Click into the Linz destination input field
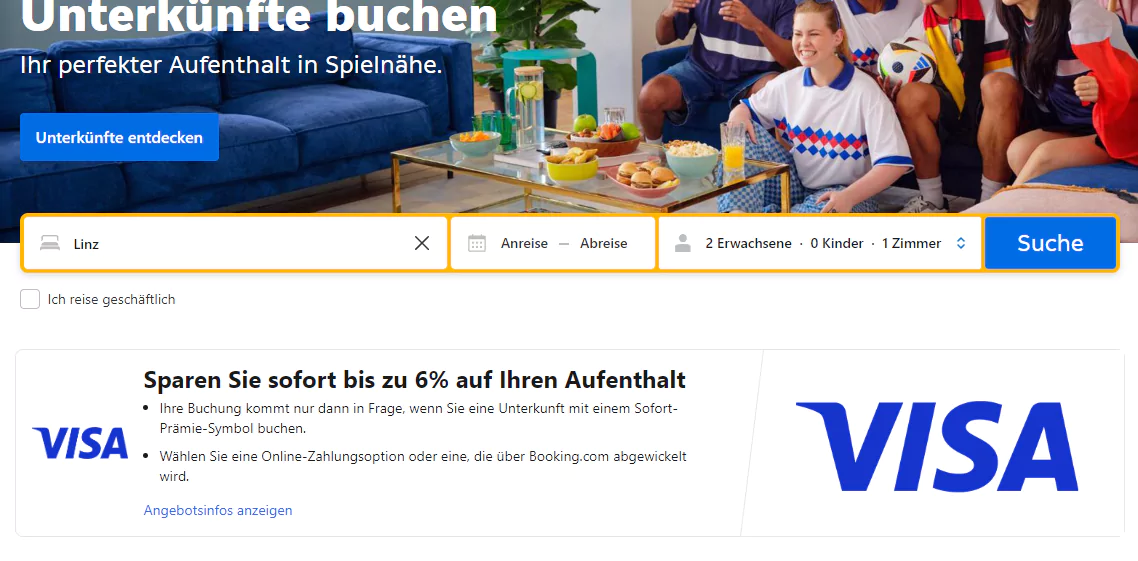 click(x=240, y=243)
